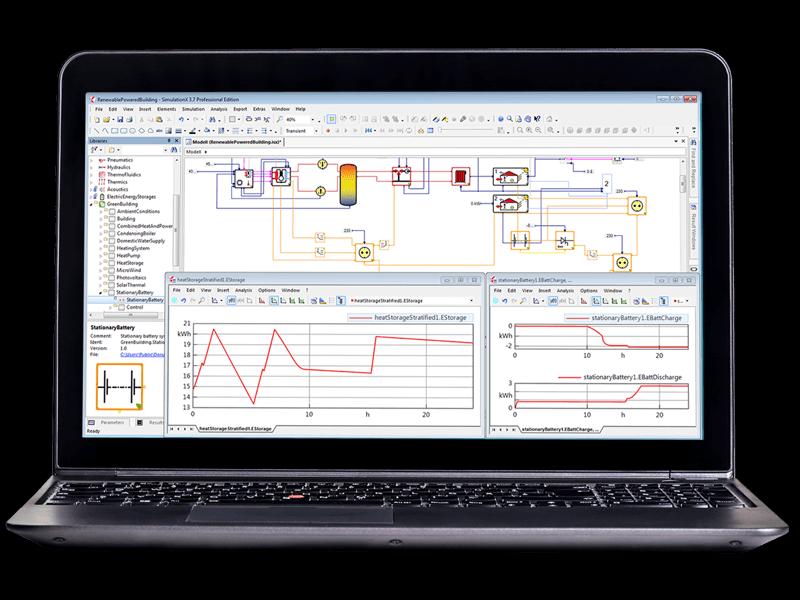Select the rectangle drawing tool
The image size is (800, 600).
(x=114, y=131)
